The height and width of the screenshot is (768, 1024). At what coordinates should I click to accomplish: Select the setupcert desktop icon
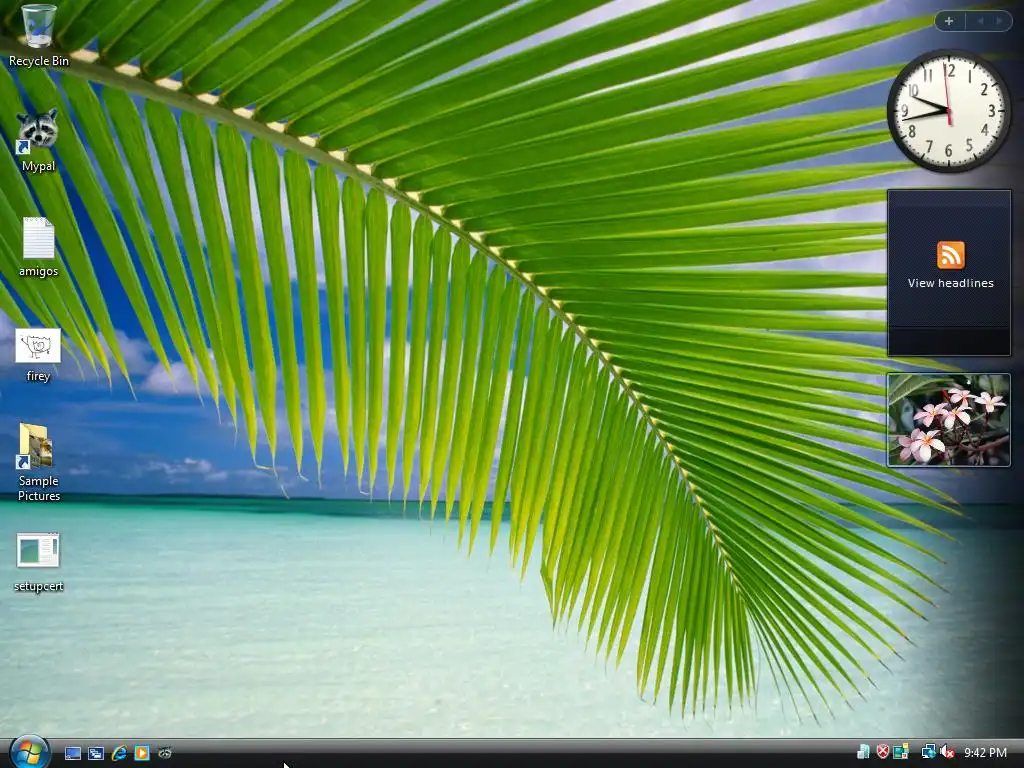tap(38, 550)
